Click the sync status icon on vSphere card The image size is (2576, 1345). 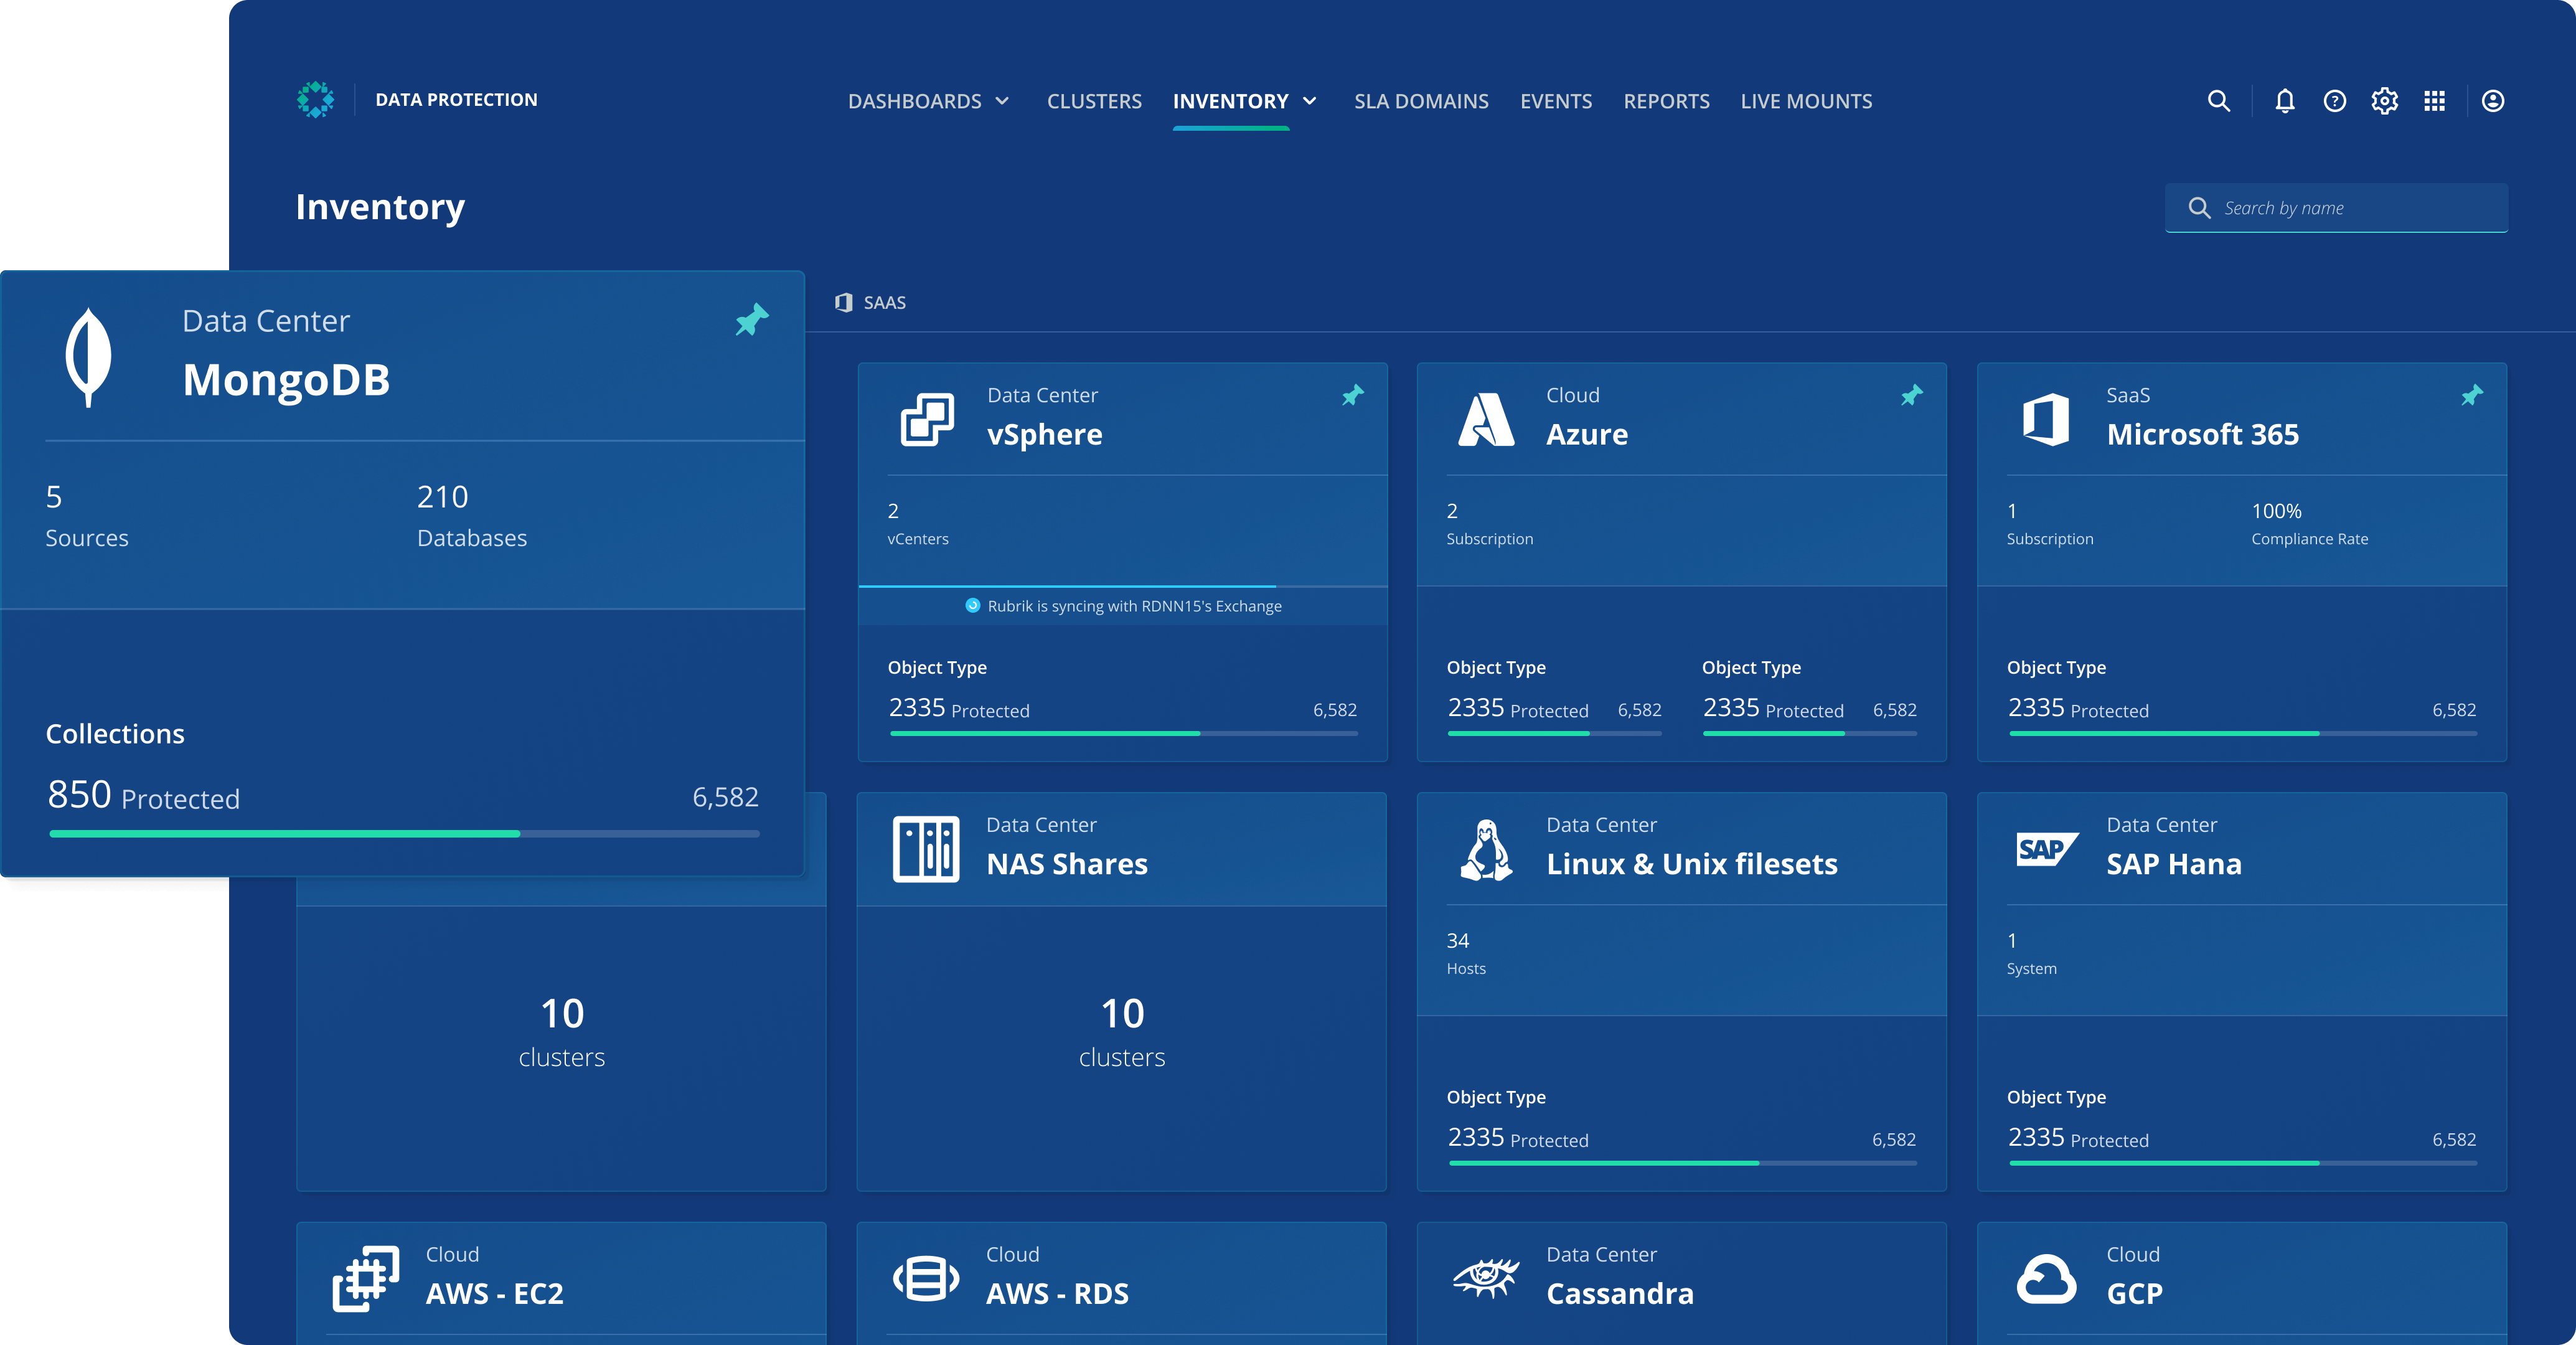(972, 605)
